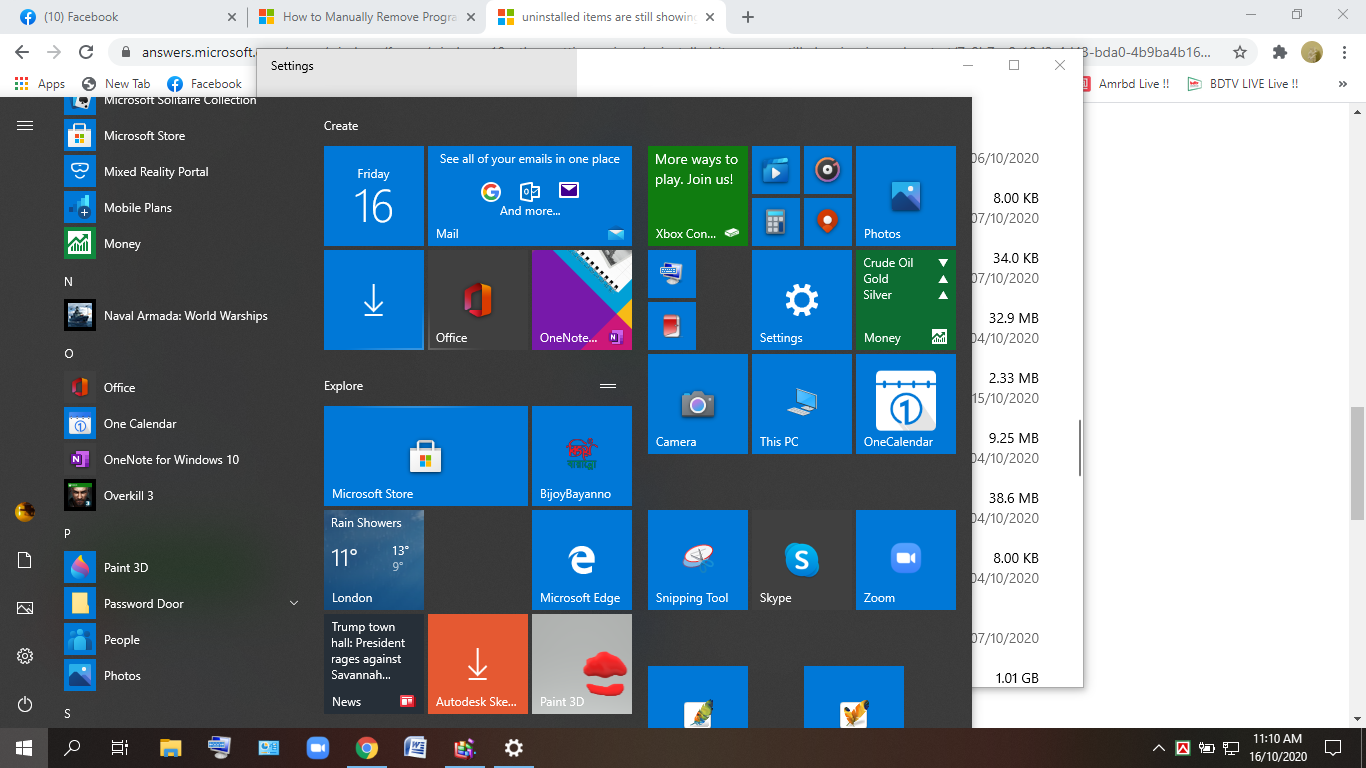Open the Maps small tile
The width and height of the screenshot is (1366, 768).
pos(827,222)
